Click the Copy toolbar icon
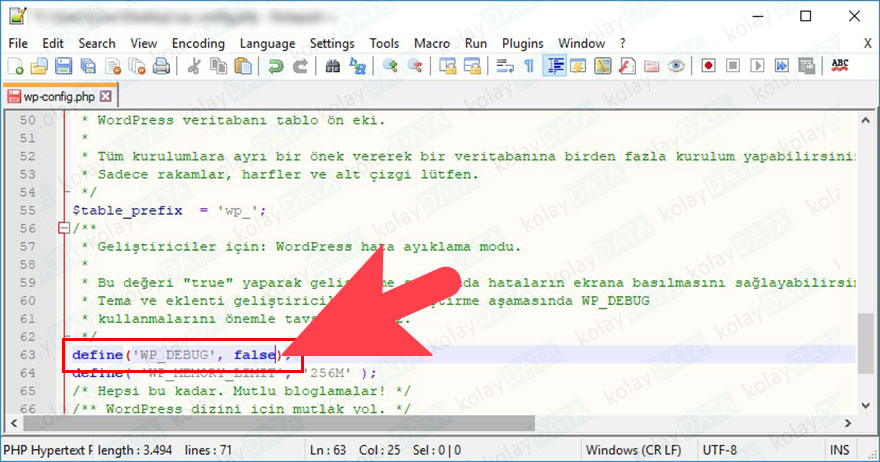This screenshot has height=462, width=880. coord(218,66)
